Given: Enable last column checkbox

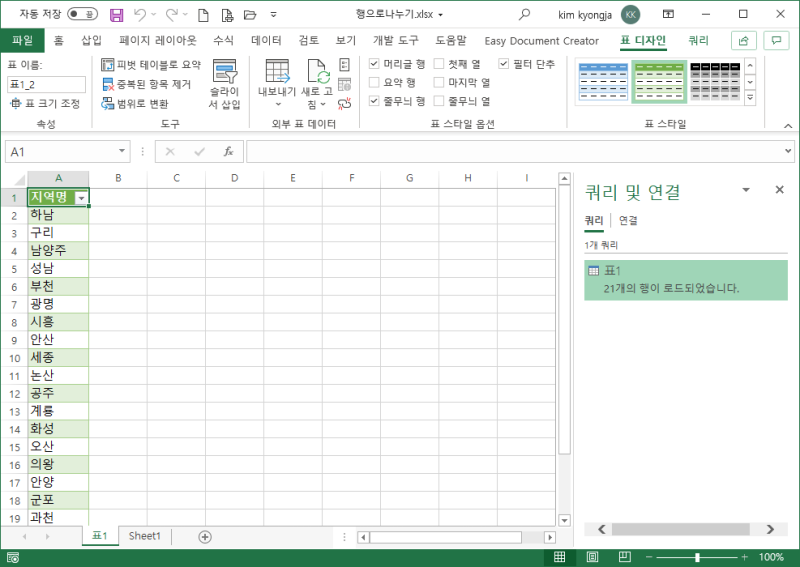Looking at the screenshot, I should click(439, 82).
